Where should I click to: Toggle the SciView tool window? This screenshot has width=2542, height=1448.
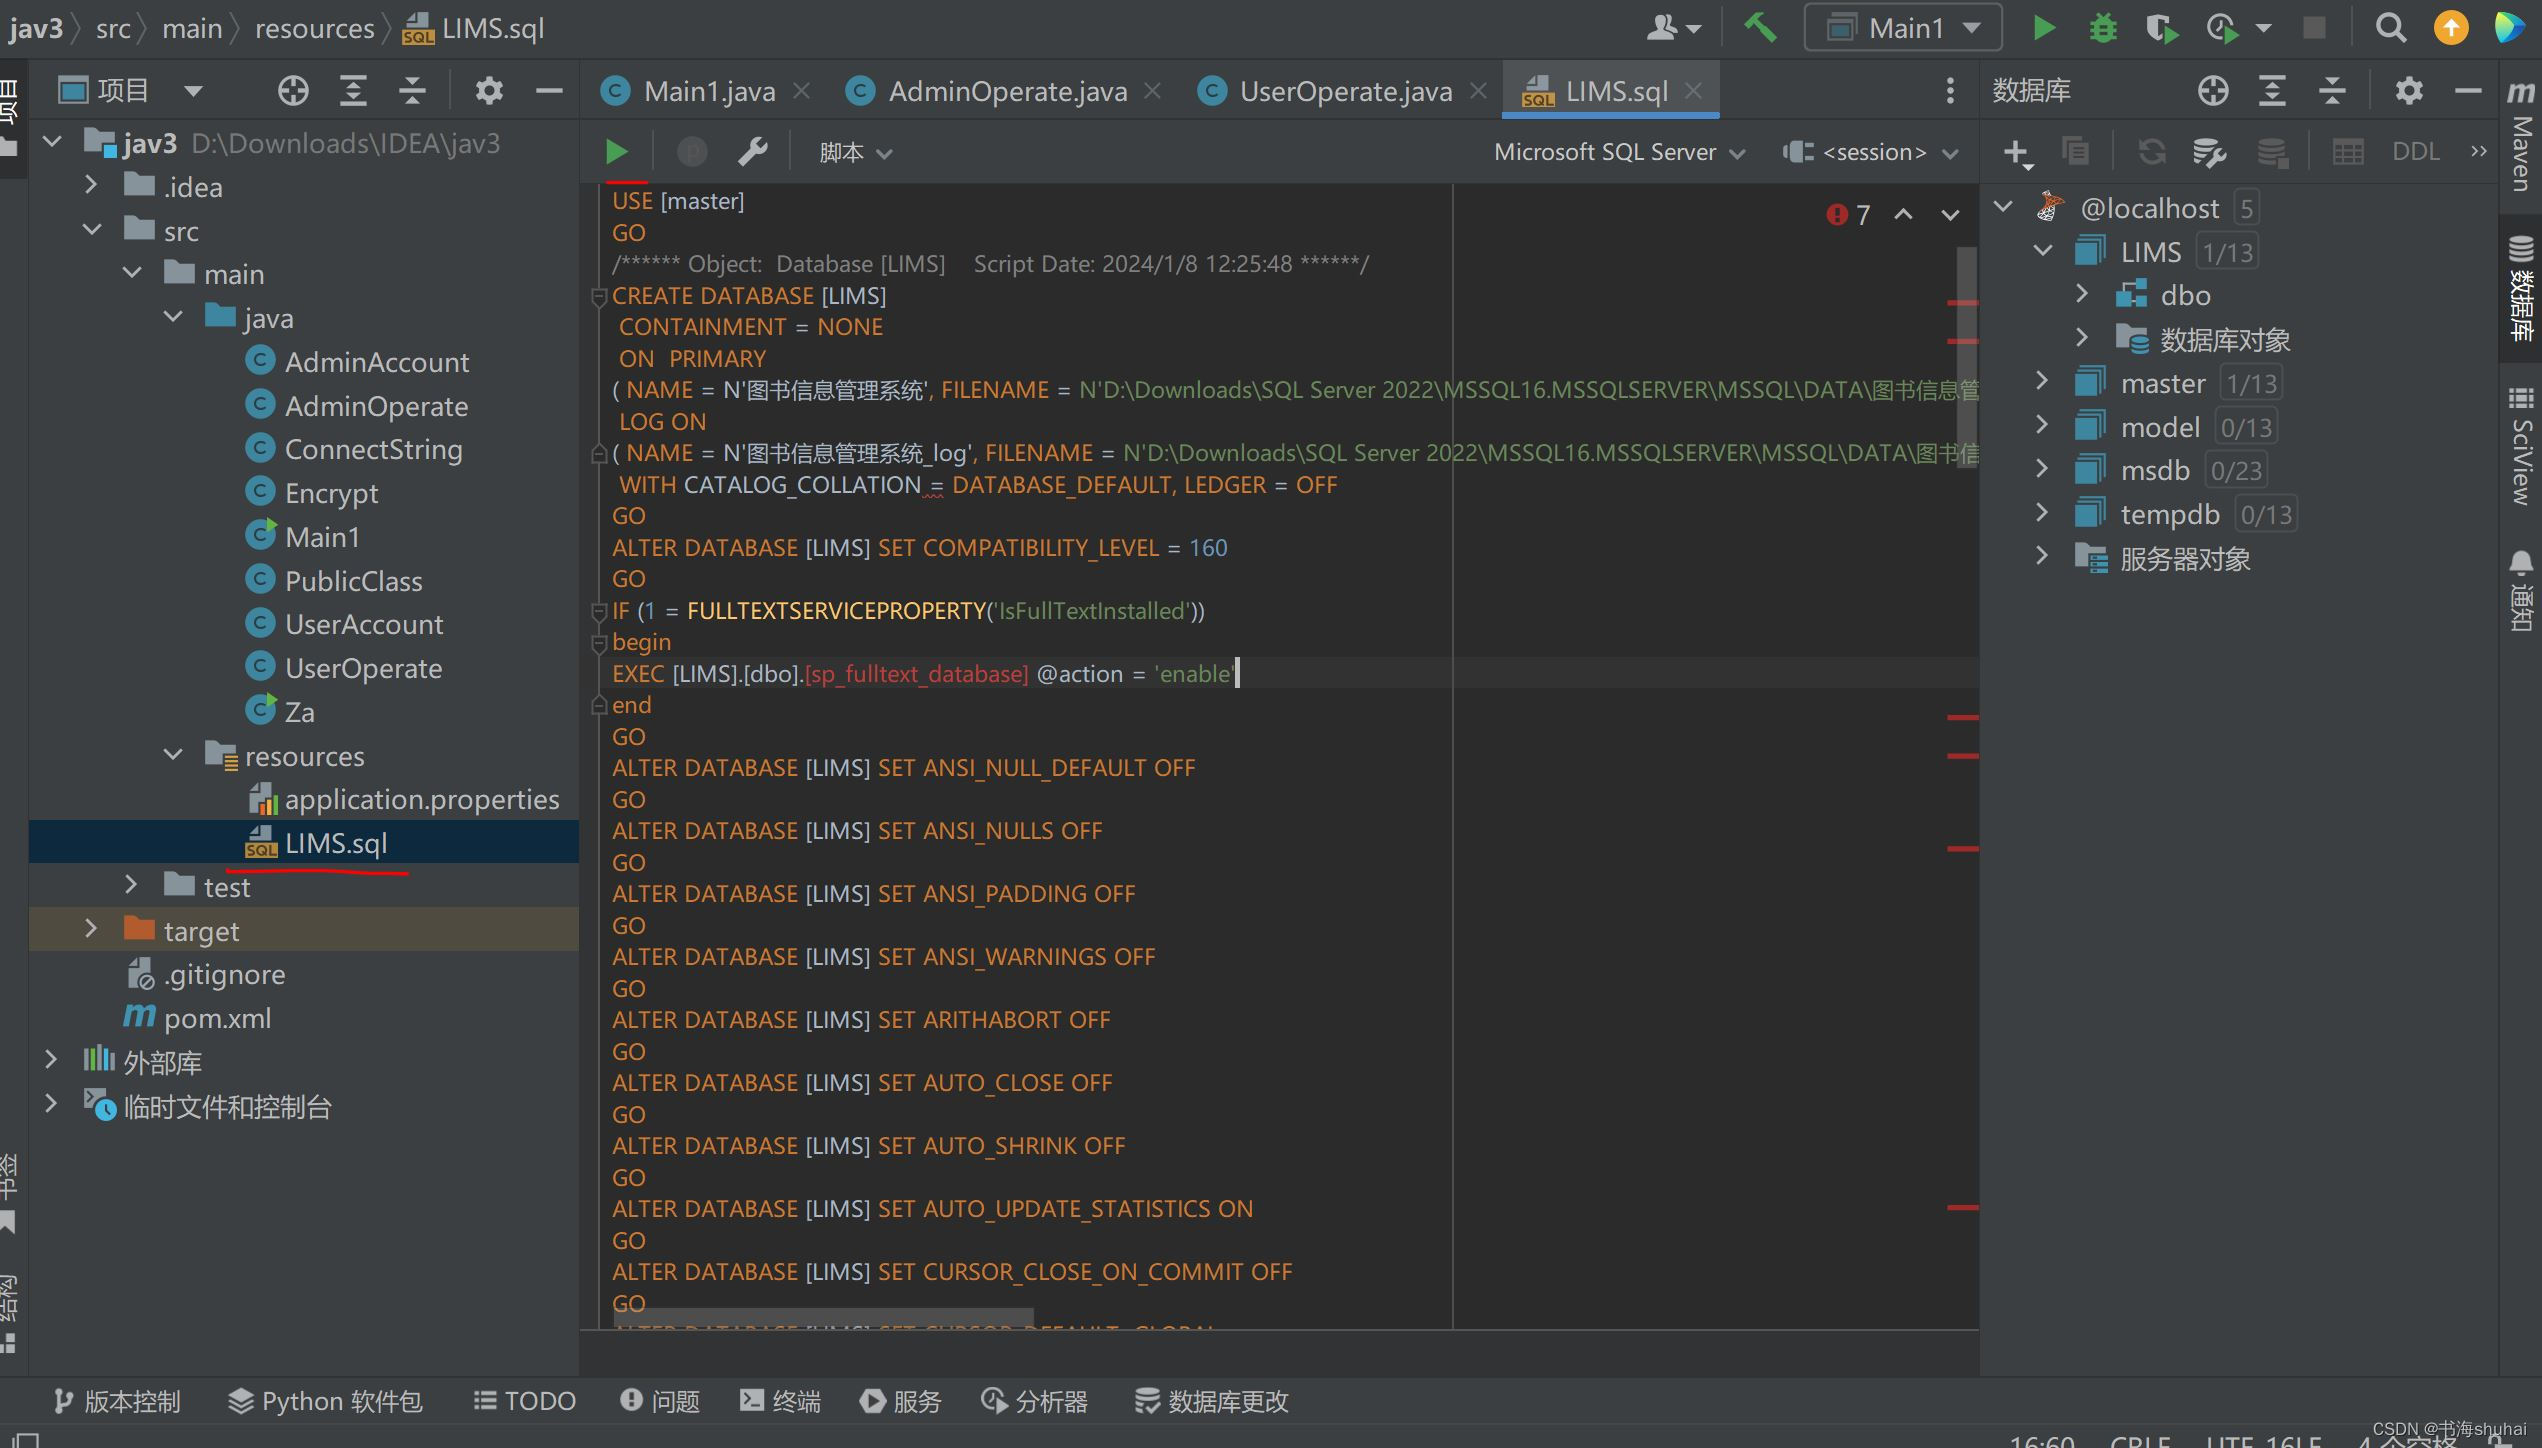click(2521, 446)
